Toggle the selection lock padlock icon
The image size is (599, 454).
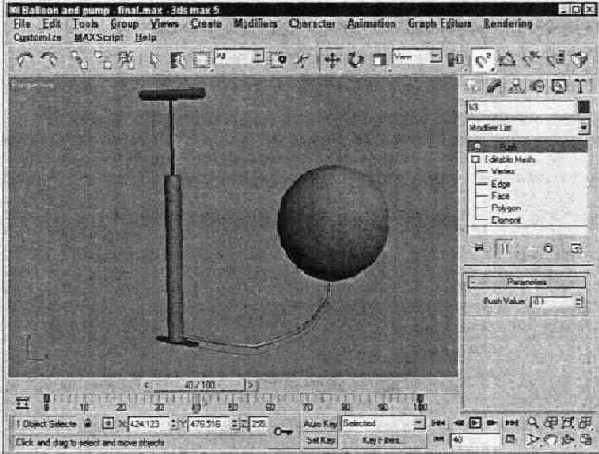[88, 423]
